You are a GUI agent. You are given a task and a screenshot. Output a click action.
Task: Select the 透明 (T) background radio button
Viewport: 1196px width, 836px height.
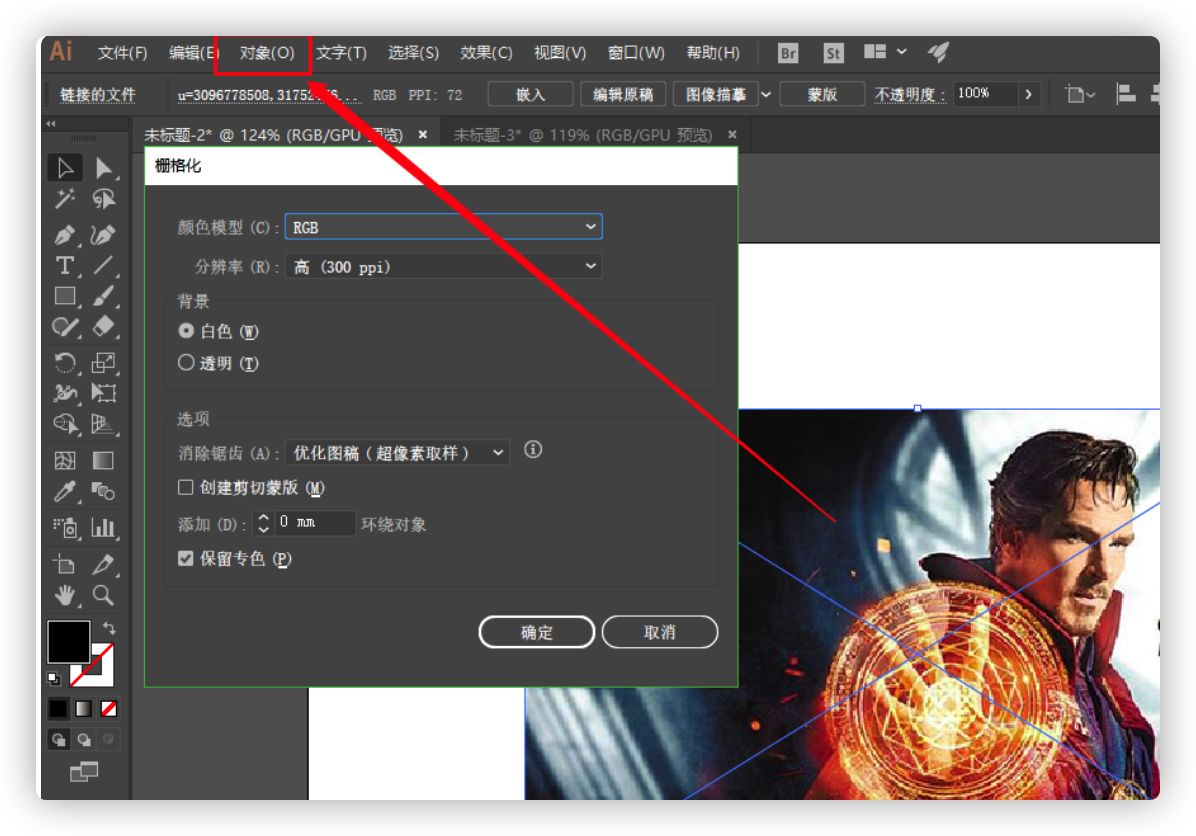point(186,362)
